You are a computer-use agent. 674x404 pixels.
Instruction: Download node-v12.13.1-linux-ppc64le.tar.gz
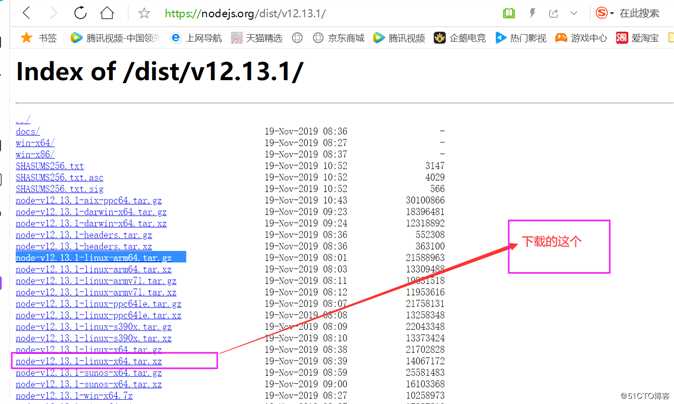(x=98, y=304)
